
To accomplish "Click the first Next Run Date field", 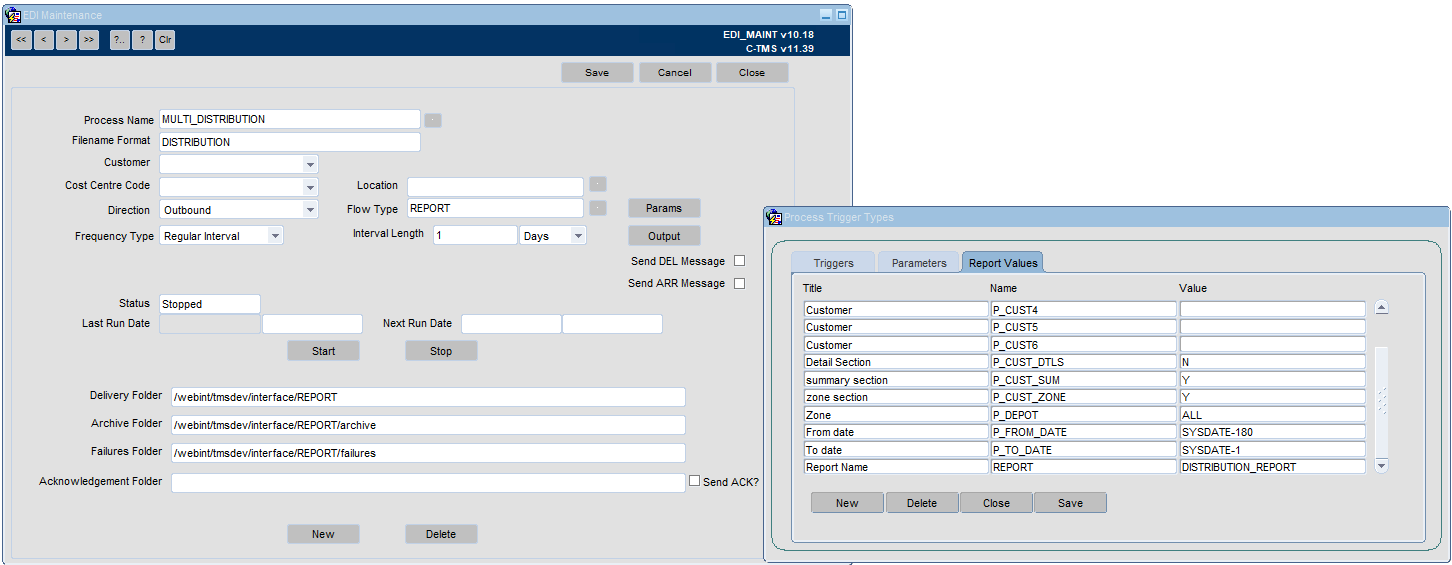I will tap(511, 324).
